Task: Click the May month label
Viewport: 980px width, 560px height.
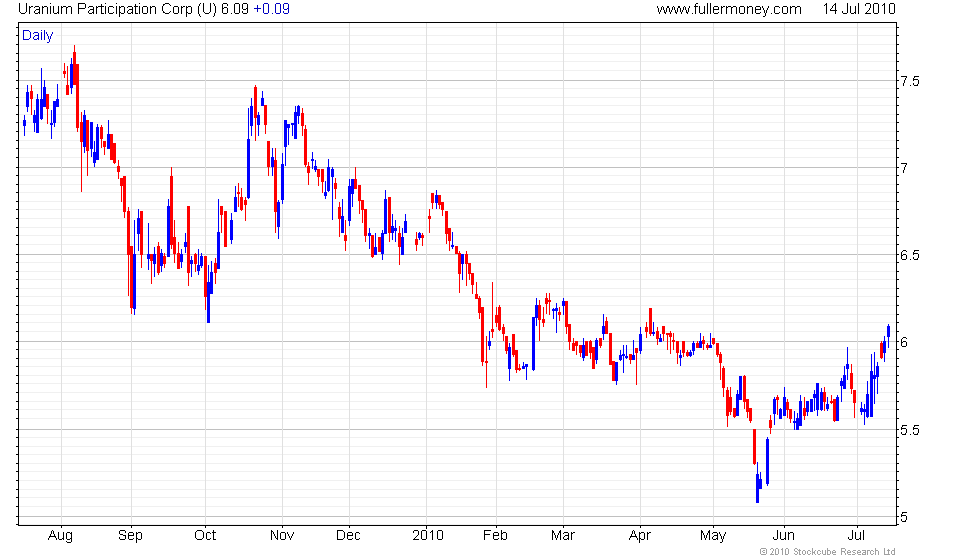Action: 713,536
